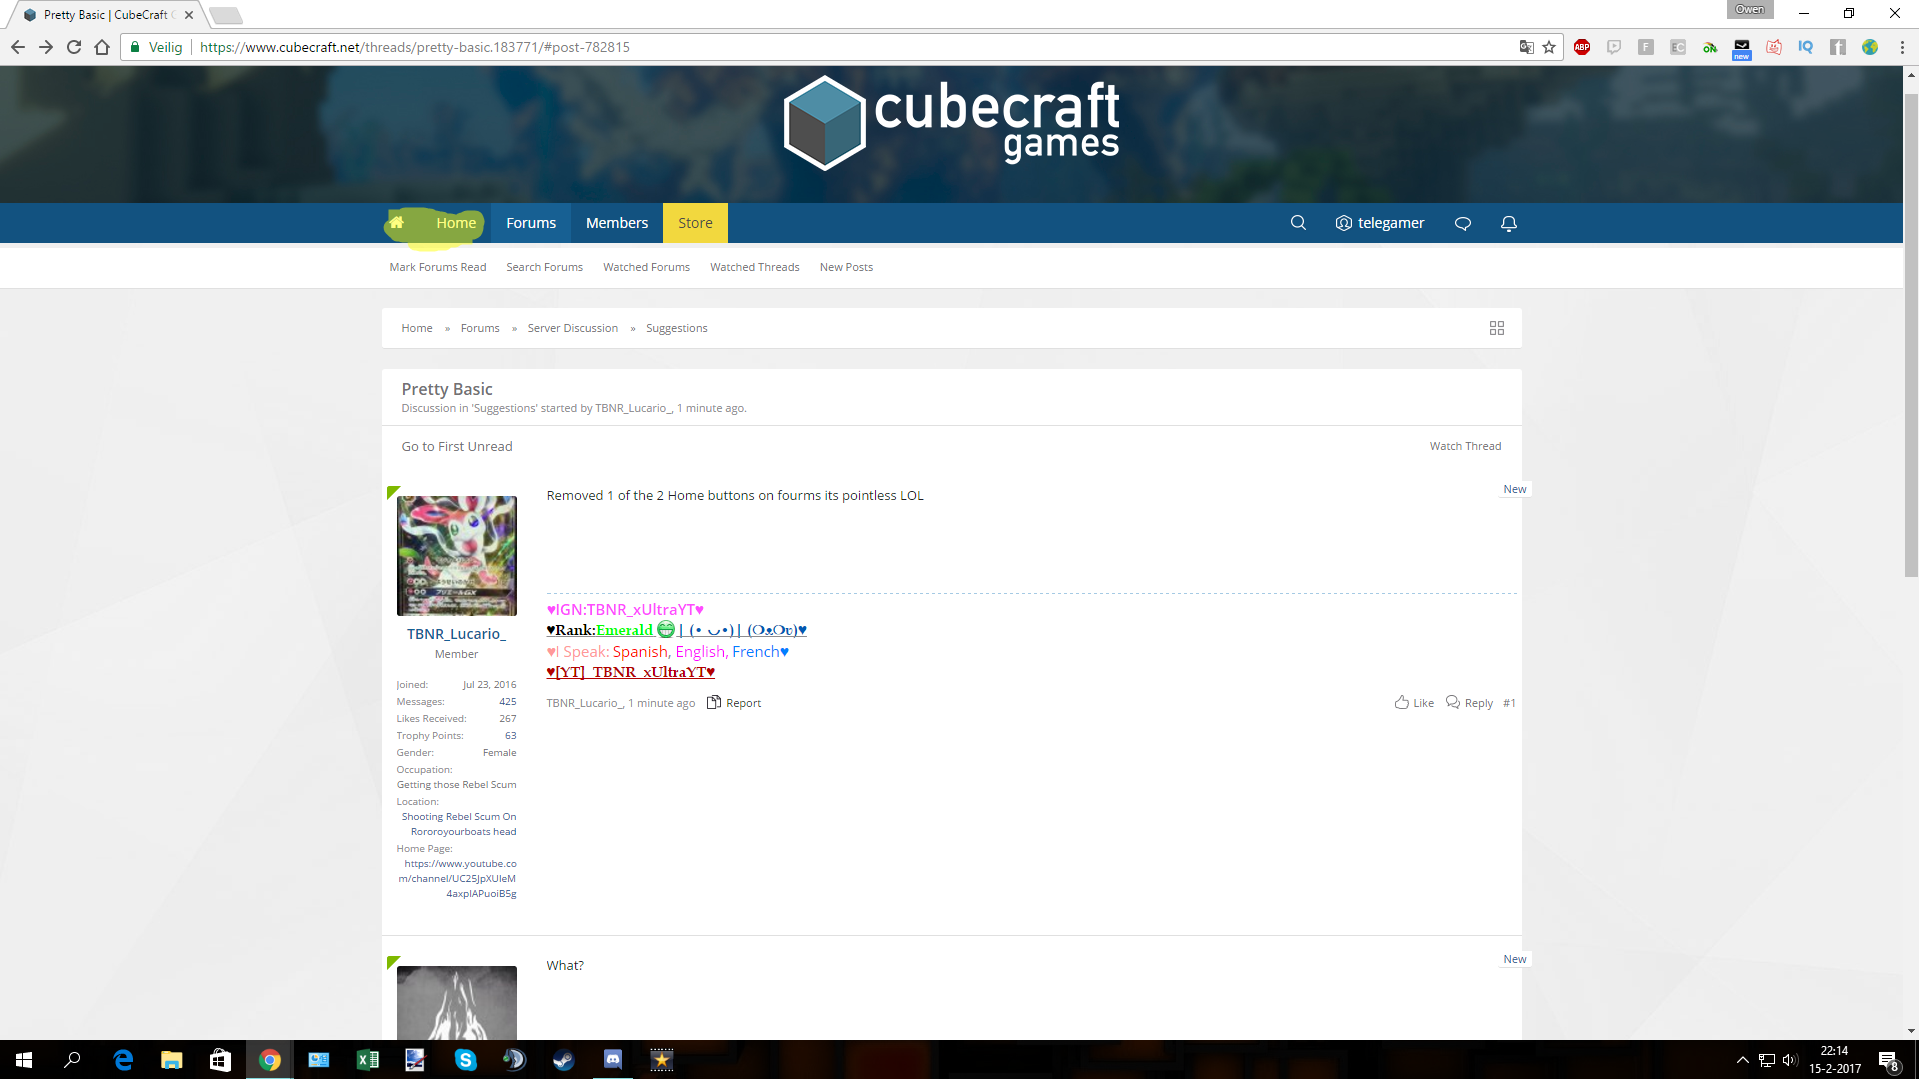
Task: Click the grid icon in the breadcrumb bar
Action: pos(1497,328)
